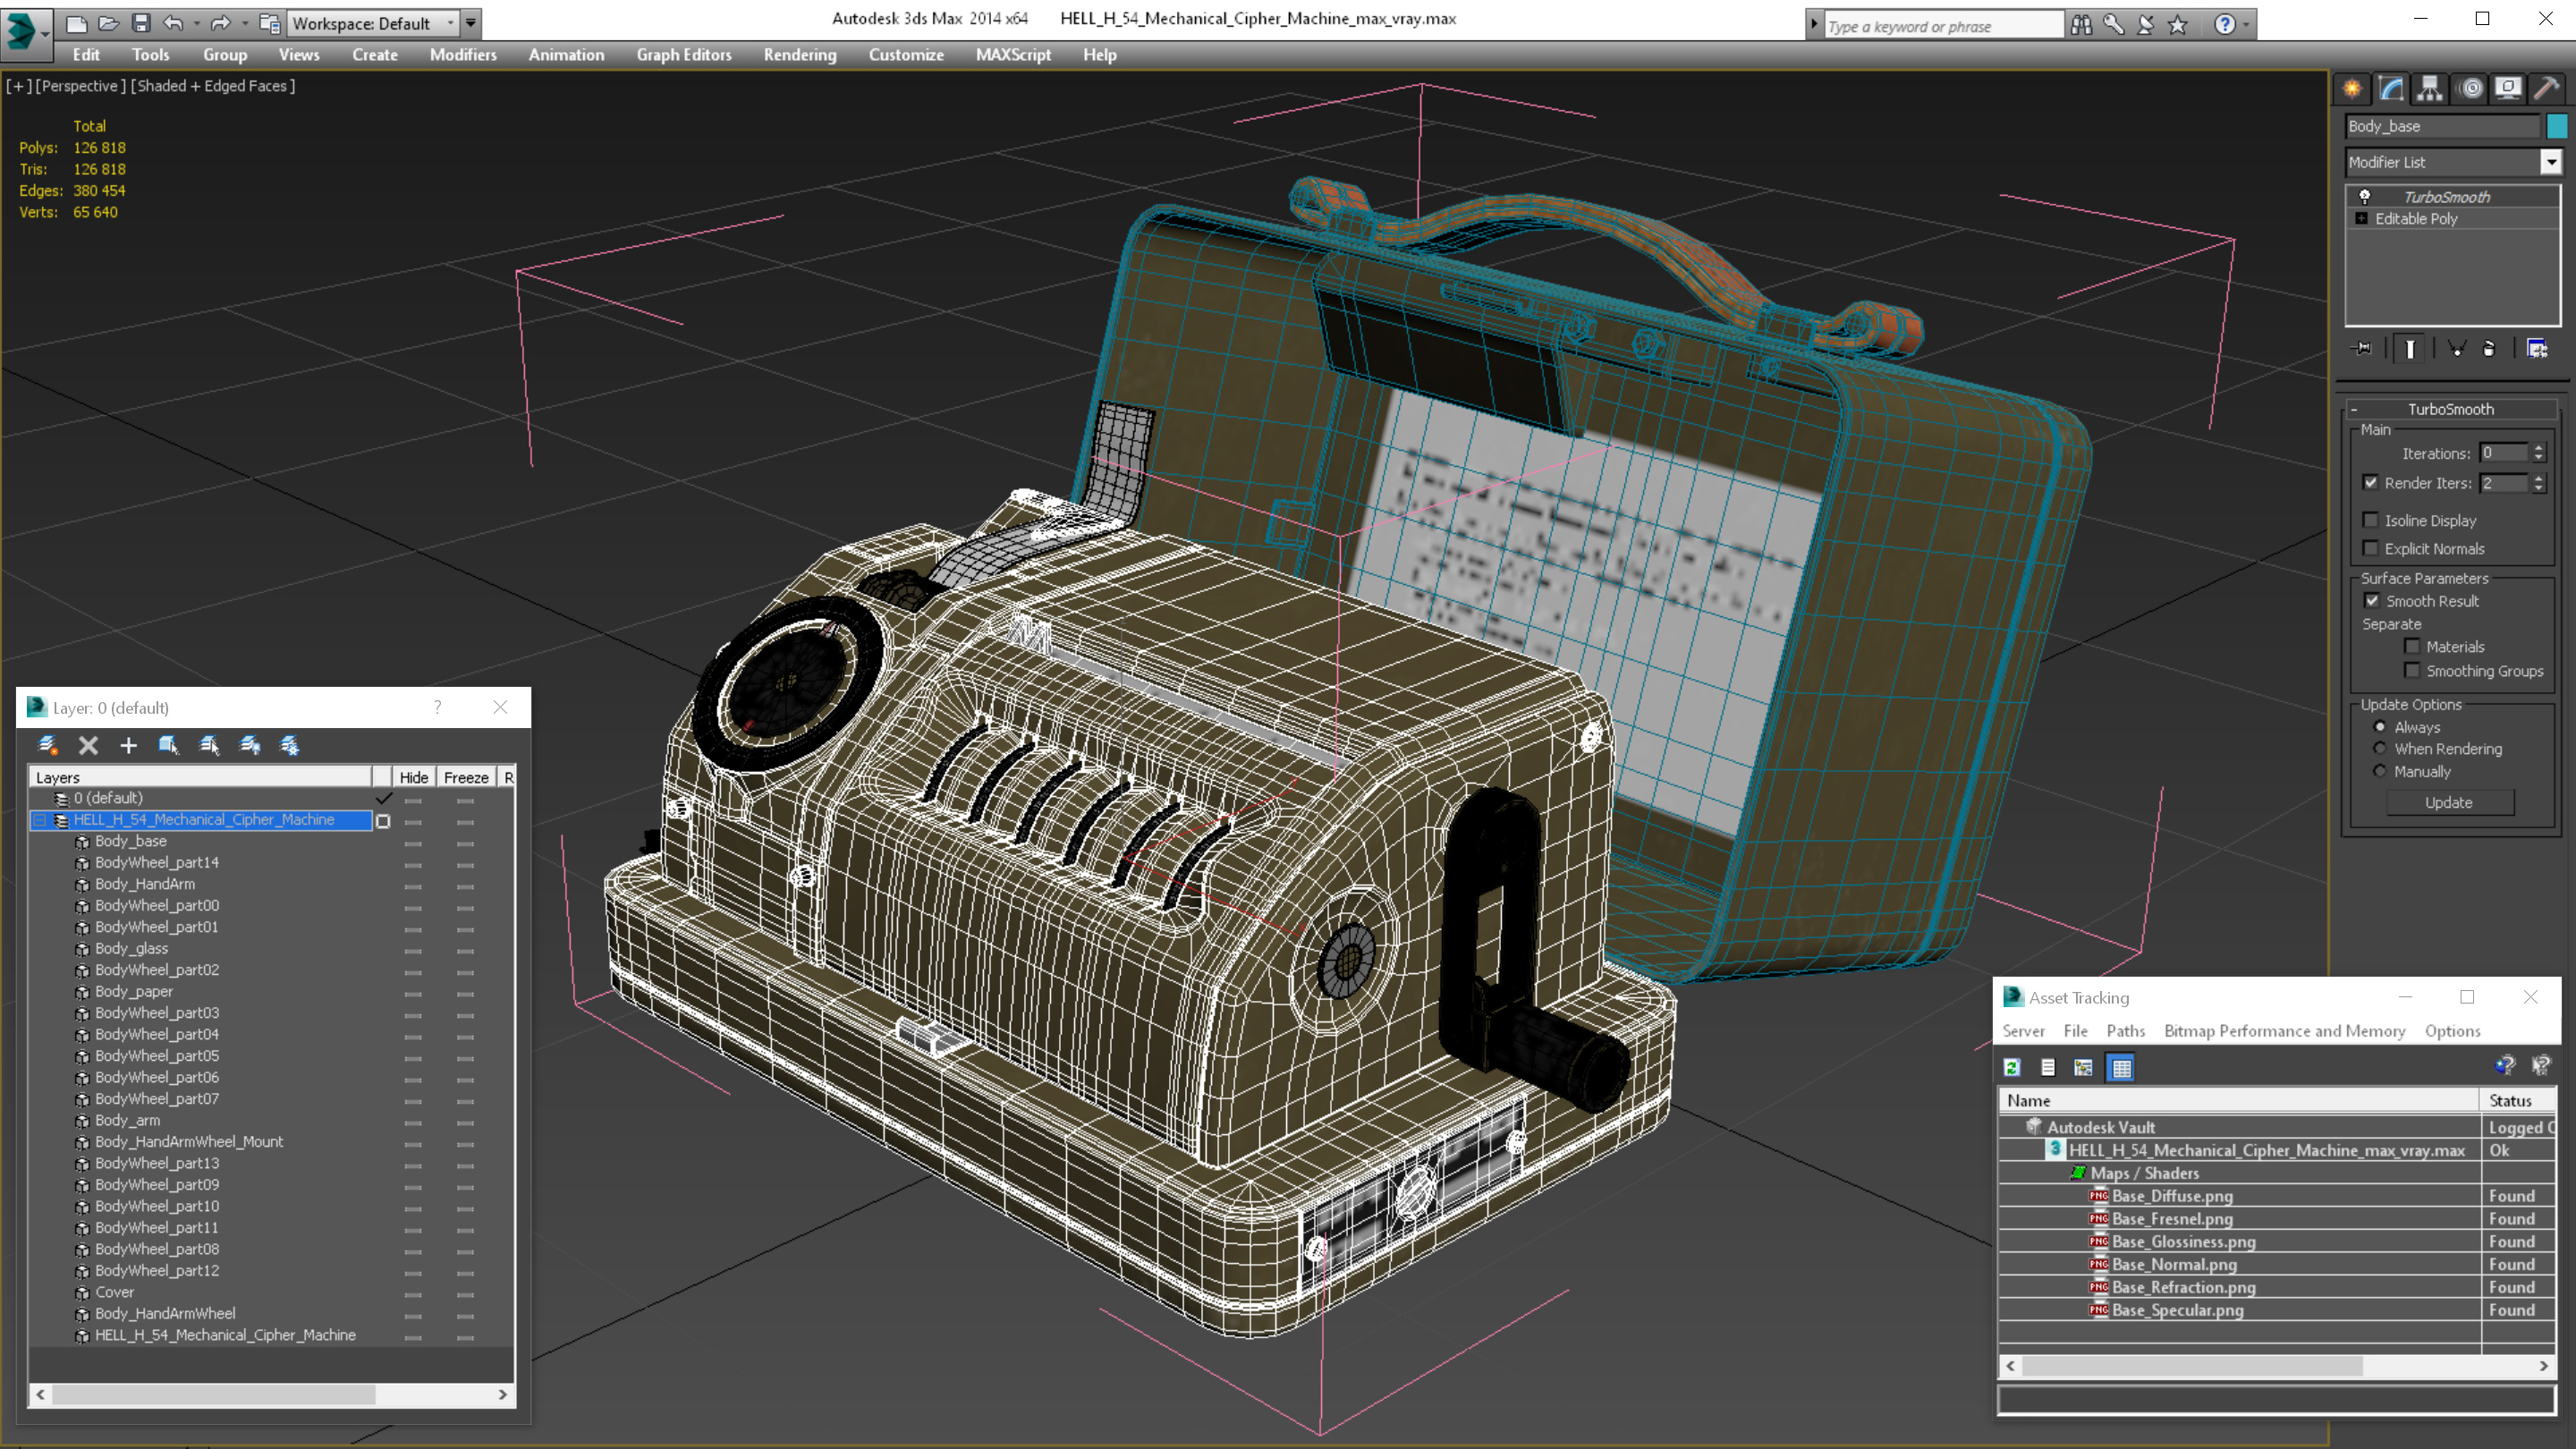
Task: Enable the Isoline Display checkbox
Action: tap(2370, 520)
